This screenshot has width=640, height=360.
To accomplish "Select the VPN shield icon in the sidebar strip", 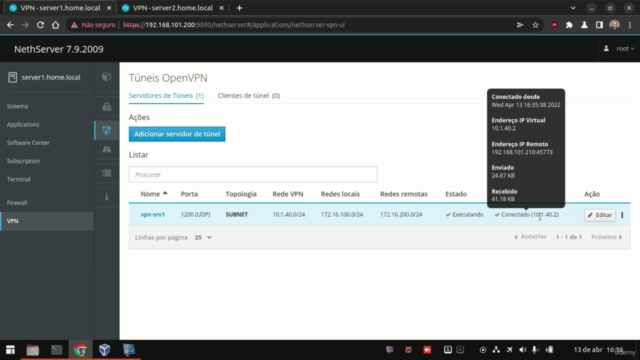I will 107,130.
